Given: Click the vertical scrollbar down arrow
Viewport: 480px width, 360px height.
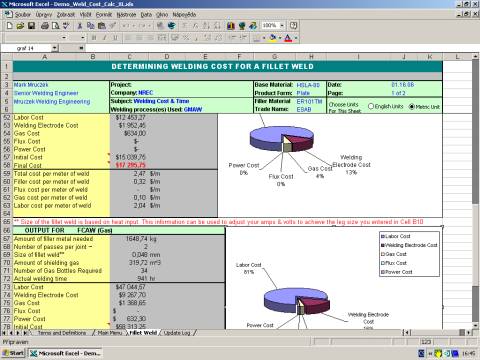Looking at the screenshot, I should click(x=476, y=326).
